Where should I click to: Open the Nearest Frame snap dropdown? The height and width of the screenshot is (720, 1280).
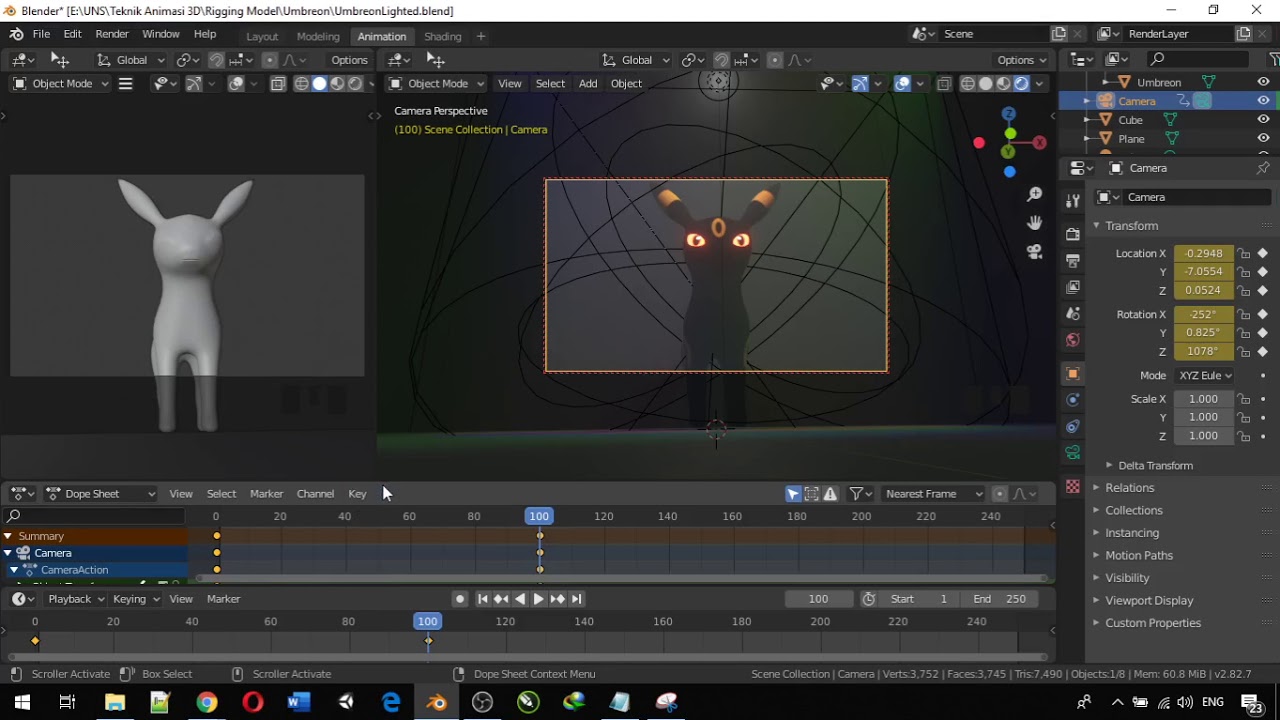(933, 494)
